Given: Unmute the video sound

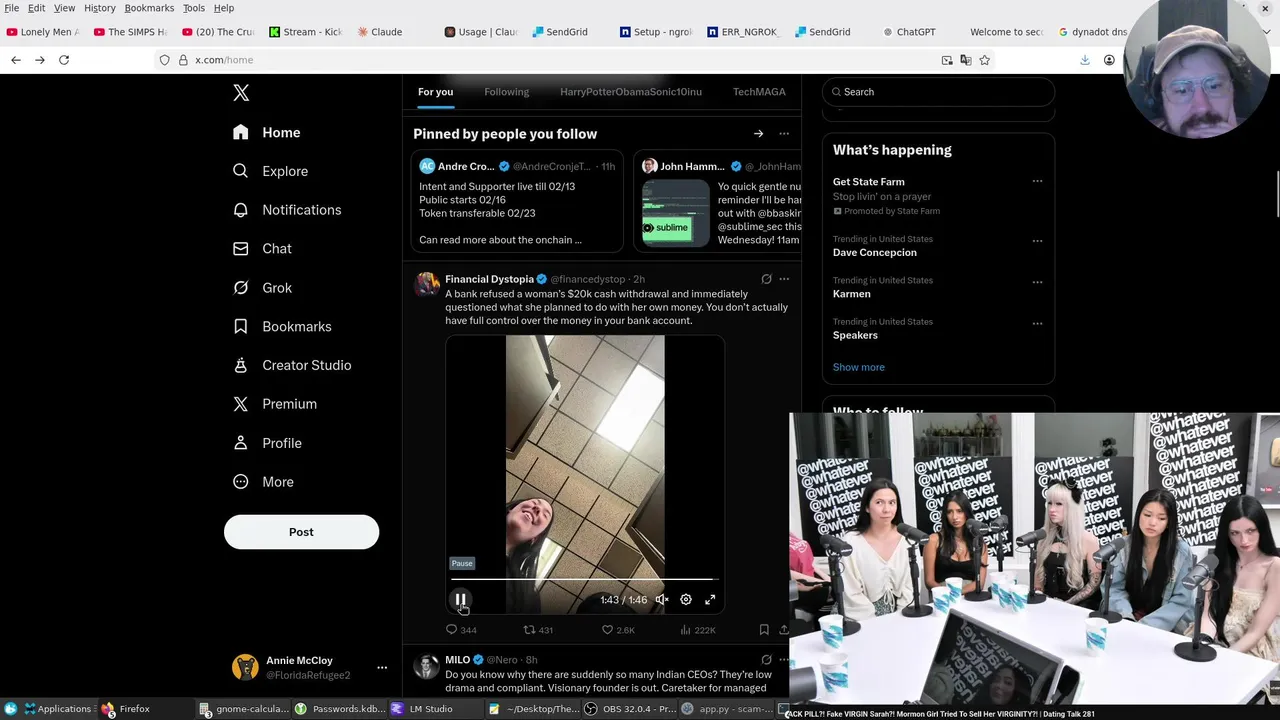Looking at the screenshot, I should 662,600.
